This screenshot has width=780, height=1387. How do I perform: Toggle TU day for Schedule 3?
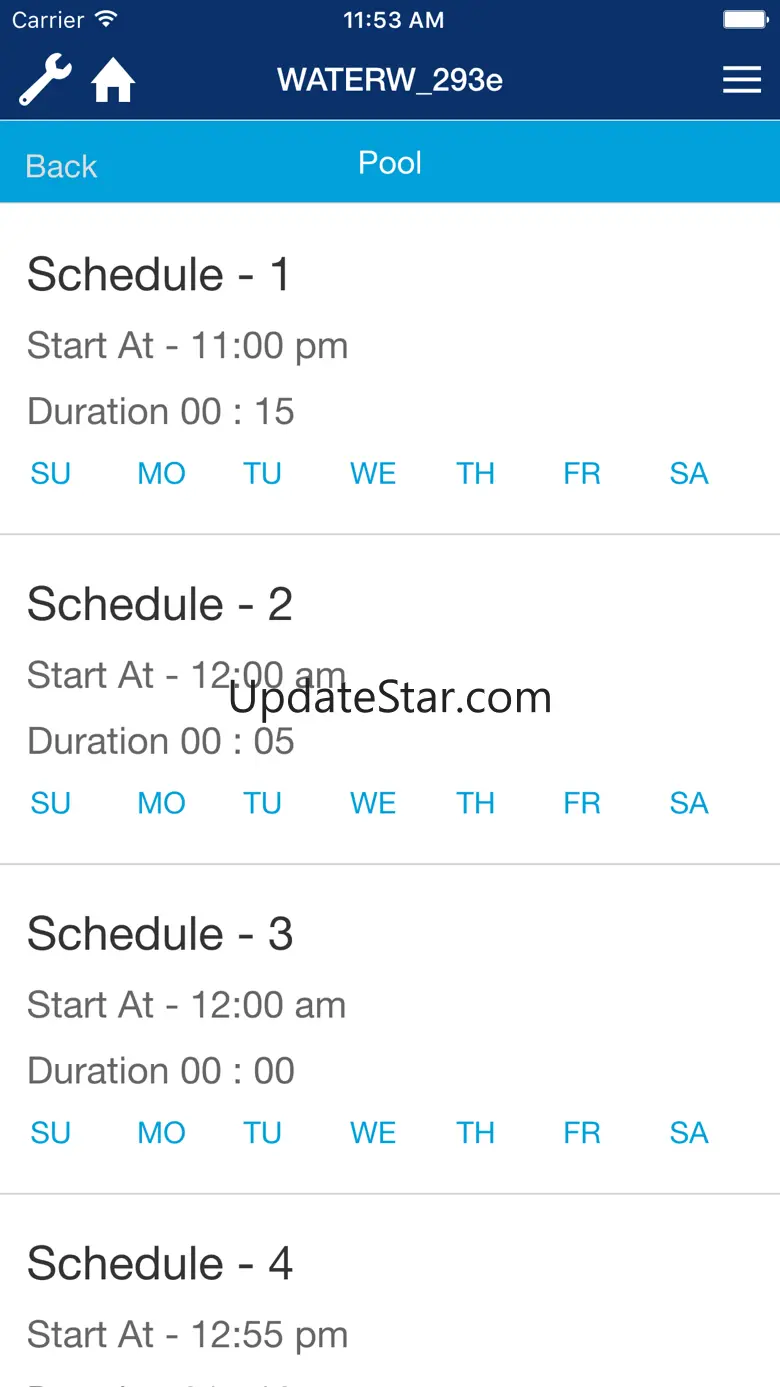[x=262, y=1133]
